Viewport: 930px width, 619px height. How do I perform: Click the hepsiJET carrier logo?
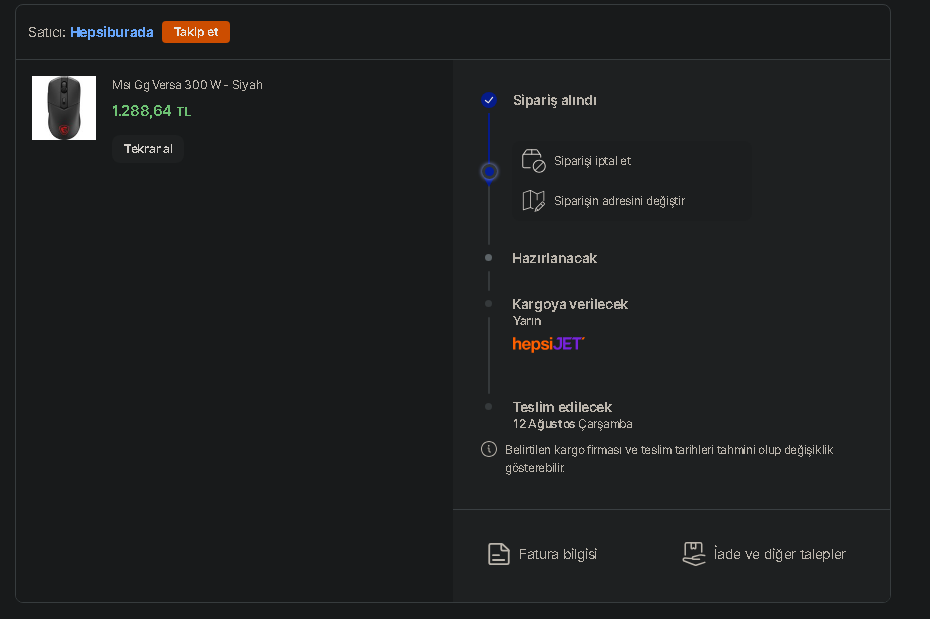coord(549,344)
